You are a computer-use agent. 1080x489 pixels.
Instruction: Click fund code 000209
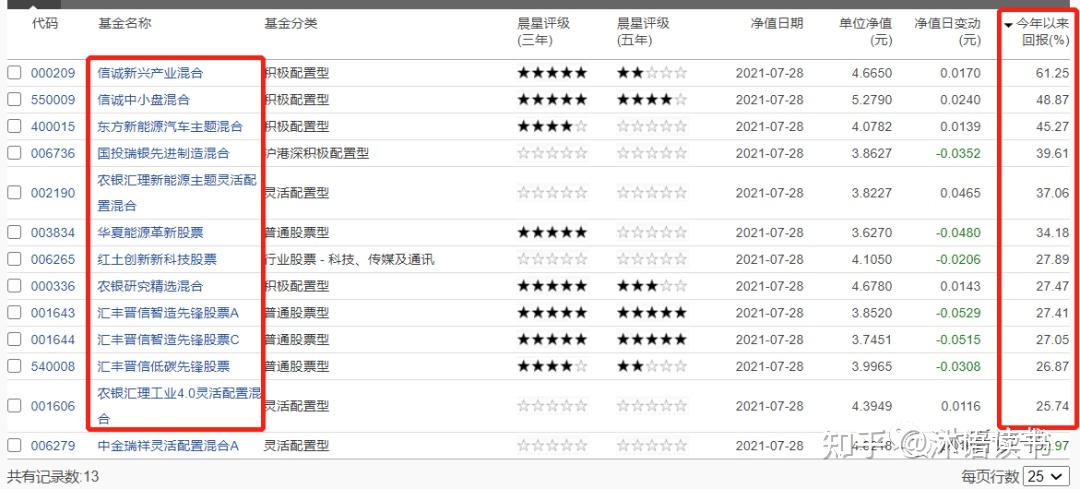[53, 73]
